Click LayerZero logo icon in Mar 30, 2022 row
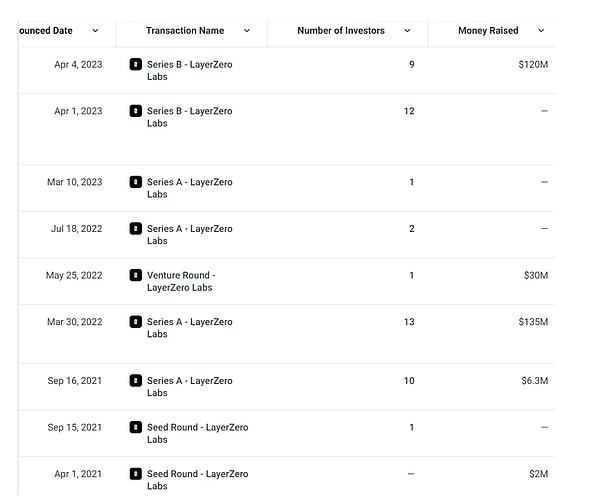This screenshot has height=498, width=600. pyautogui.click(x=136, y=322)
